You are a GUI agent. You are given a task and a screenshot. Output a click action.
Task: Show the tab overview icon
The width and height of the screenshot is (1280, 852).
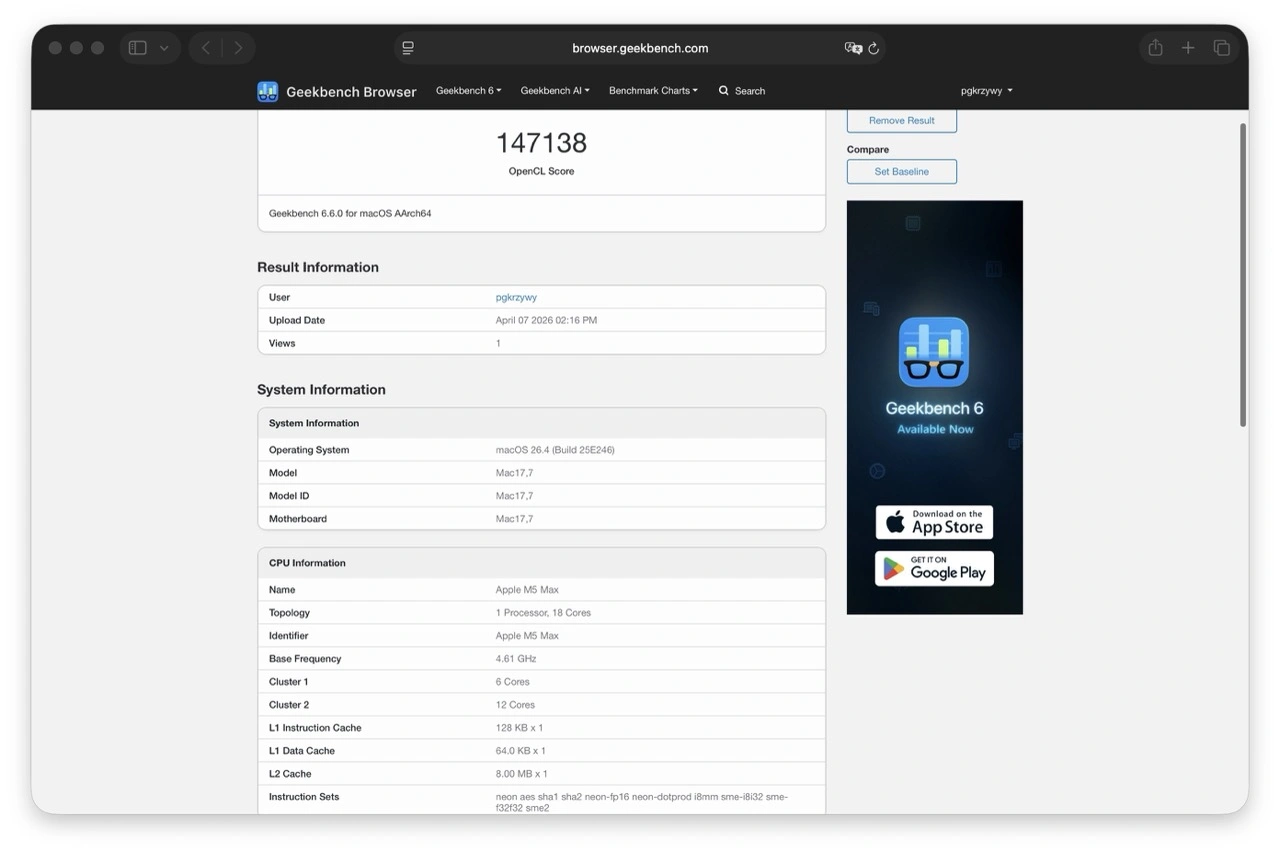pos(1221,48)
